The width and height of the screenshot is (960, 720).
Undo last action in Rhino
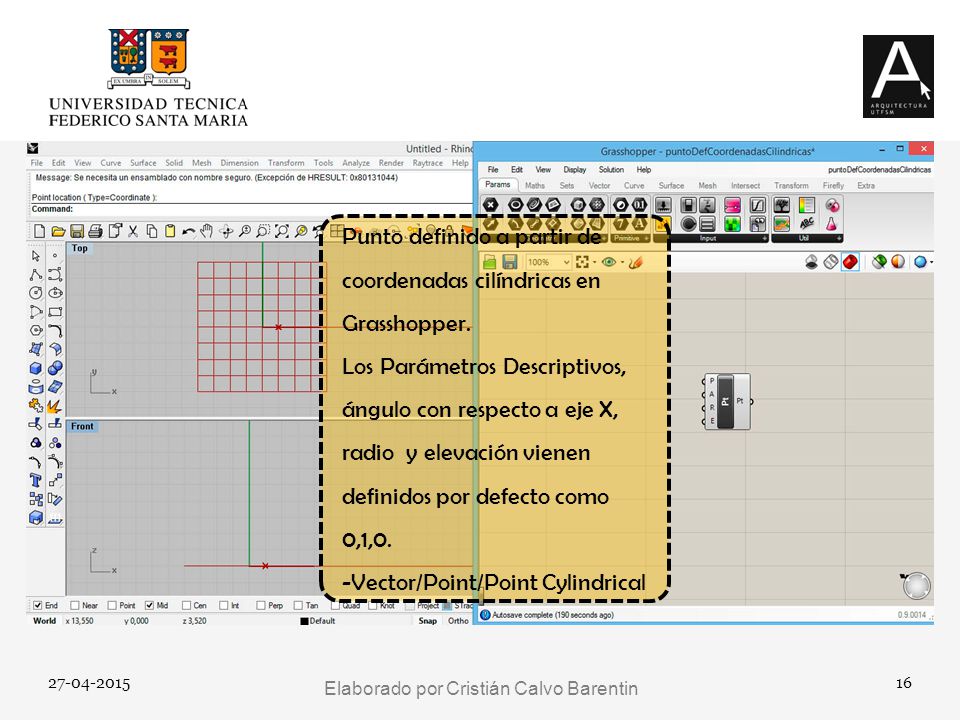coord(189,231)
